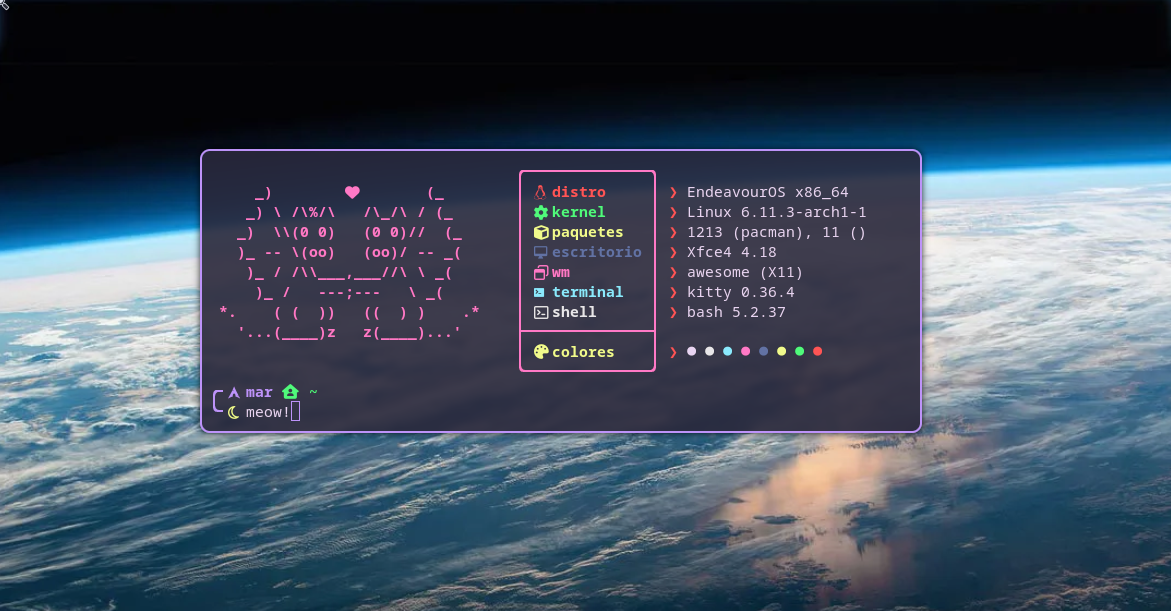Click the 'awesome (X11)' text
This screenshot has width=1171, height=611.
coord(745,273)
